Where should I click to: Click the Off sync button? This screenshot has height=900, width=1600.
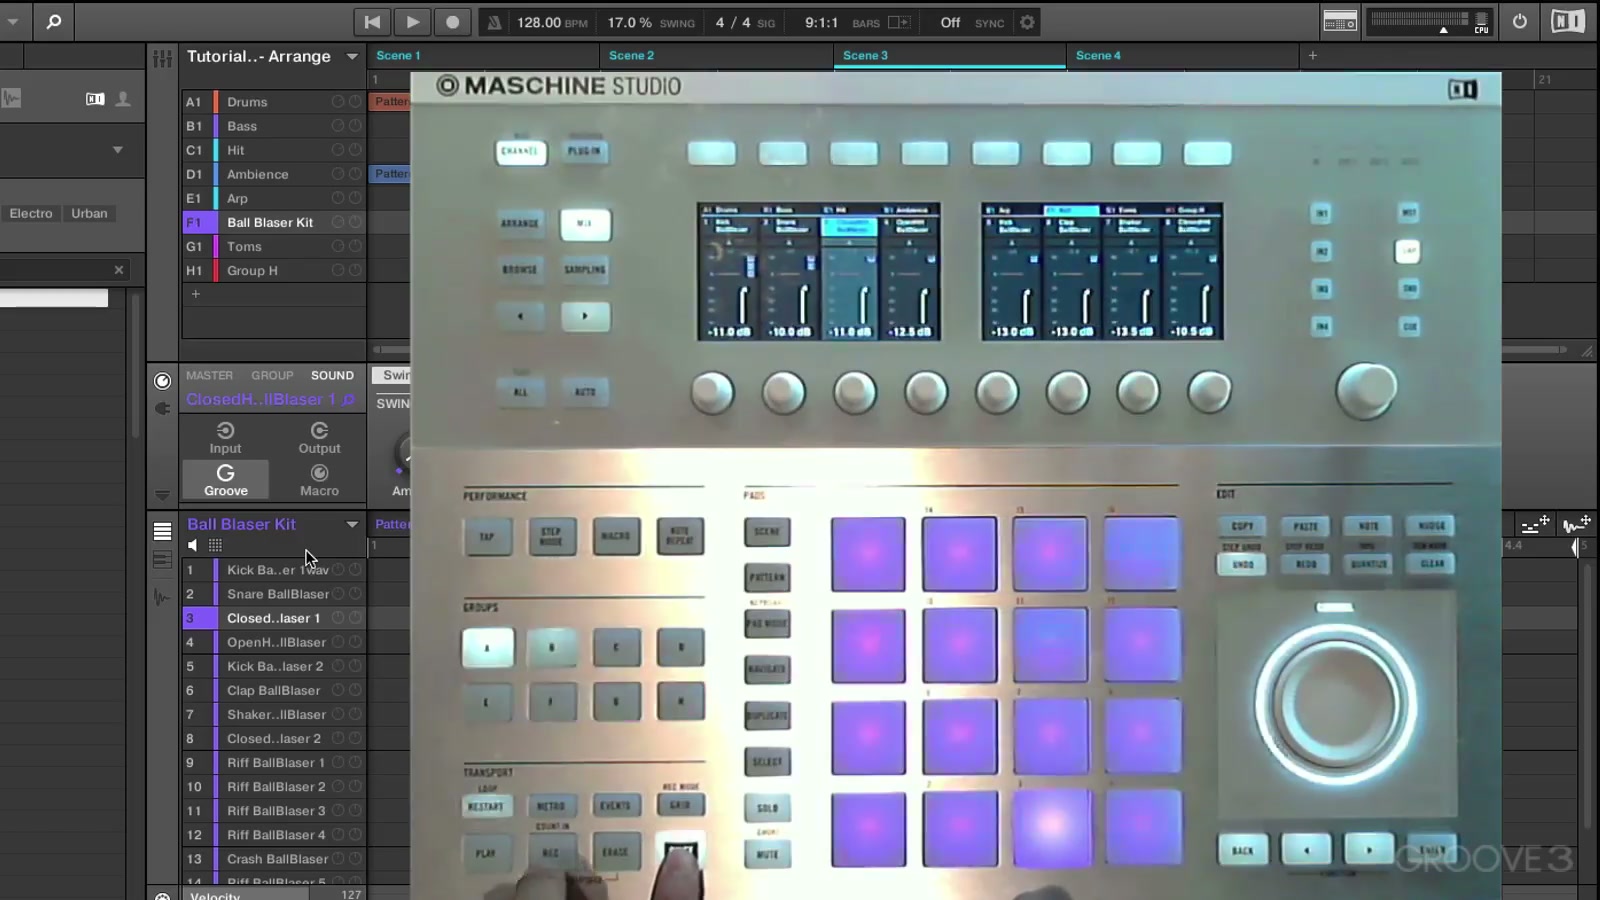950,22
